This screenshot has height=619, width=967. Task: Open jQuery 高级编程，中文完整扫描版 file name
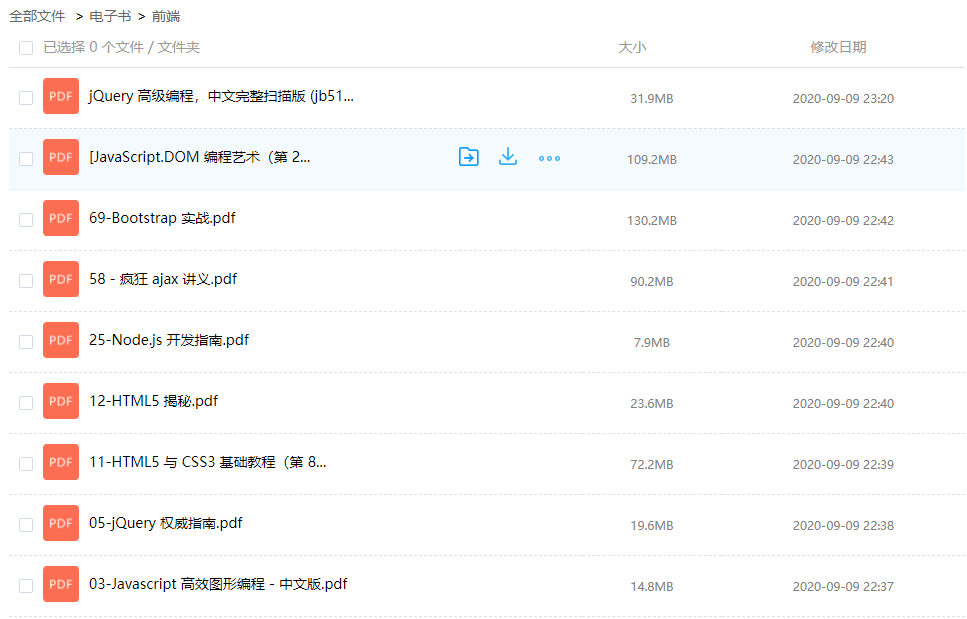point(221,96)
